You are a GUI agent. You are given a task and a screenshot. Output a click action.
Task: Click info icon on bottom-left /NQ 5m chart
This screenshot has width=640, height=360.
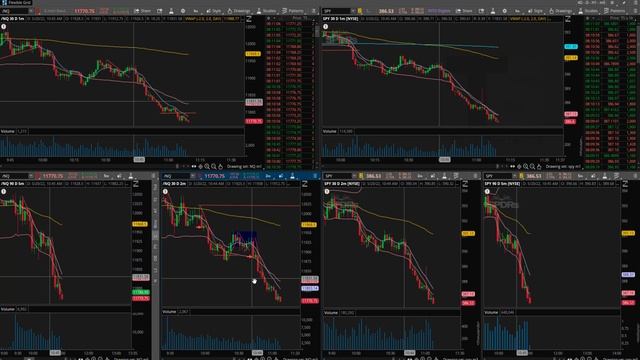(4, 191)
